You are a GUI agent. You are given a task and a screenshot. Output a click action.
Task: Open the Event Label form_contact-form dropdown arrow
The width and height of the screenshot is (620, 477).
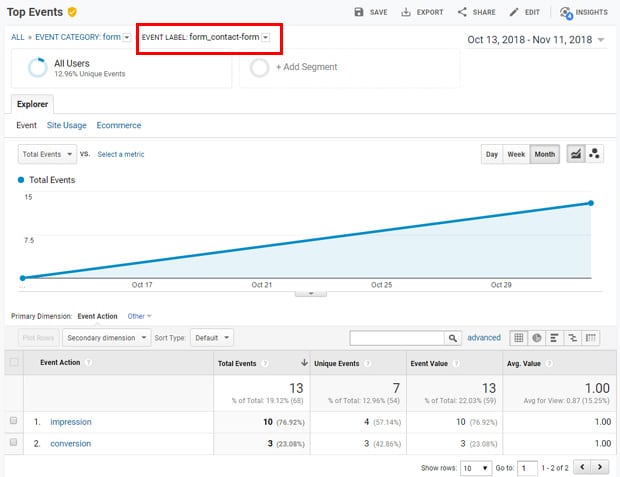[x=266, y=38]
